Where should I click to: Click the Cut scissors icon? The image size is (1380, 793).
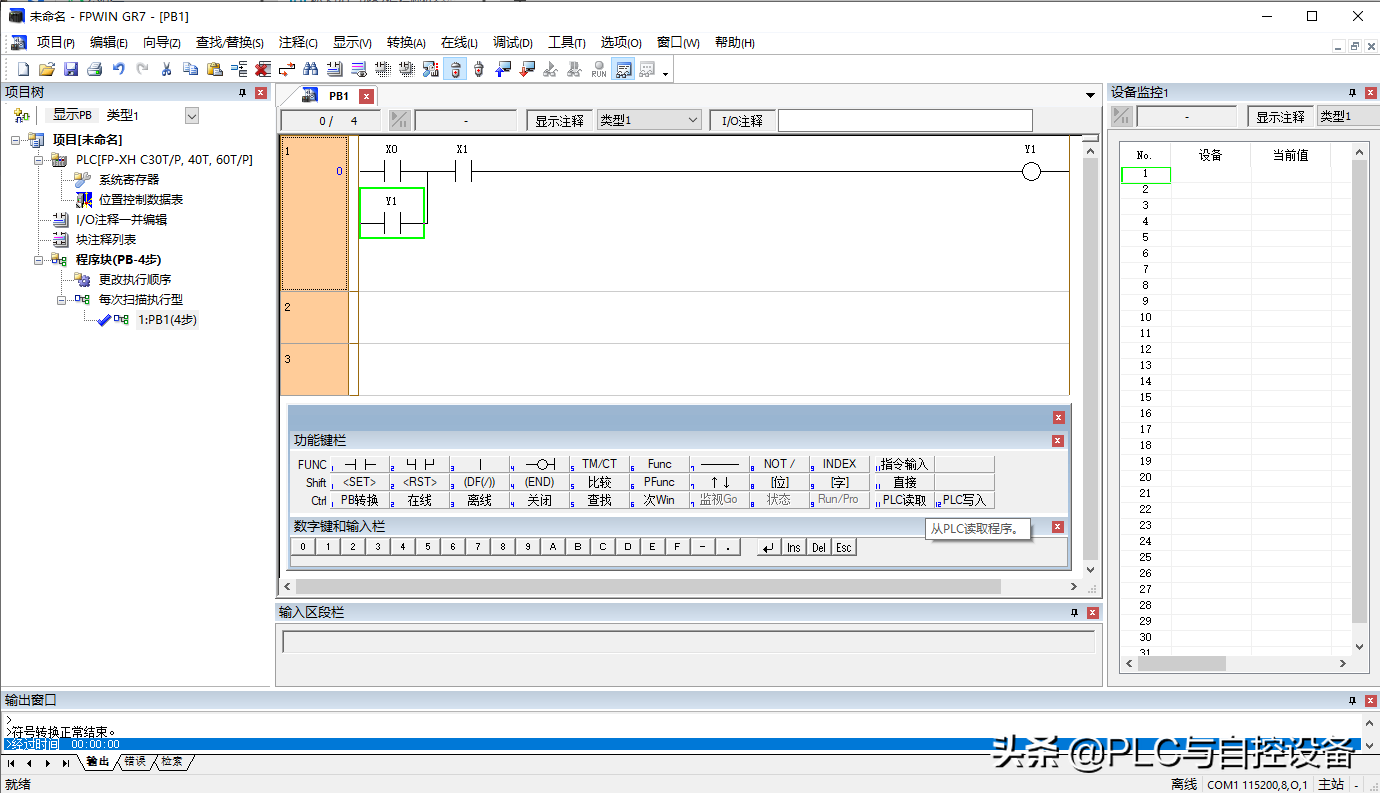166,69
